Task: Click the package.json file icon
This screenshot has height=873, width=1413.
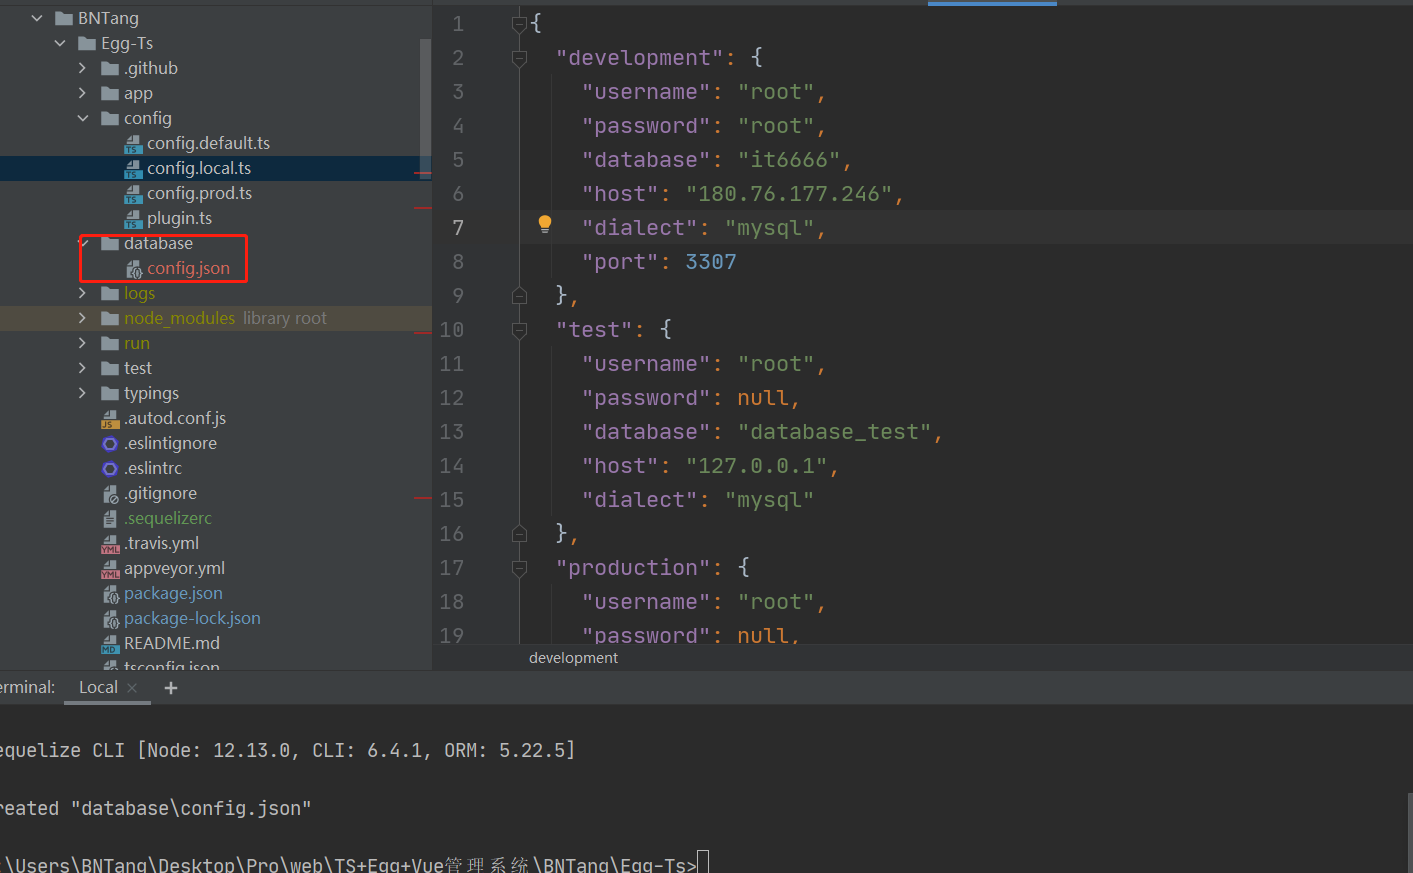Action: [x=111, y=594]
